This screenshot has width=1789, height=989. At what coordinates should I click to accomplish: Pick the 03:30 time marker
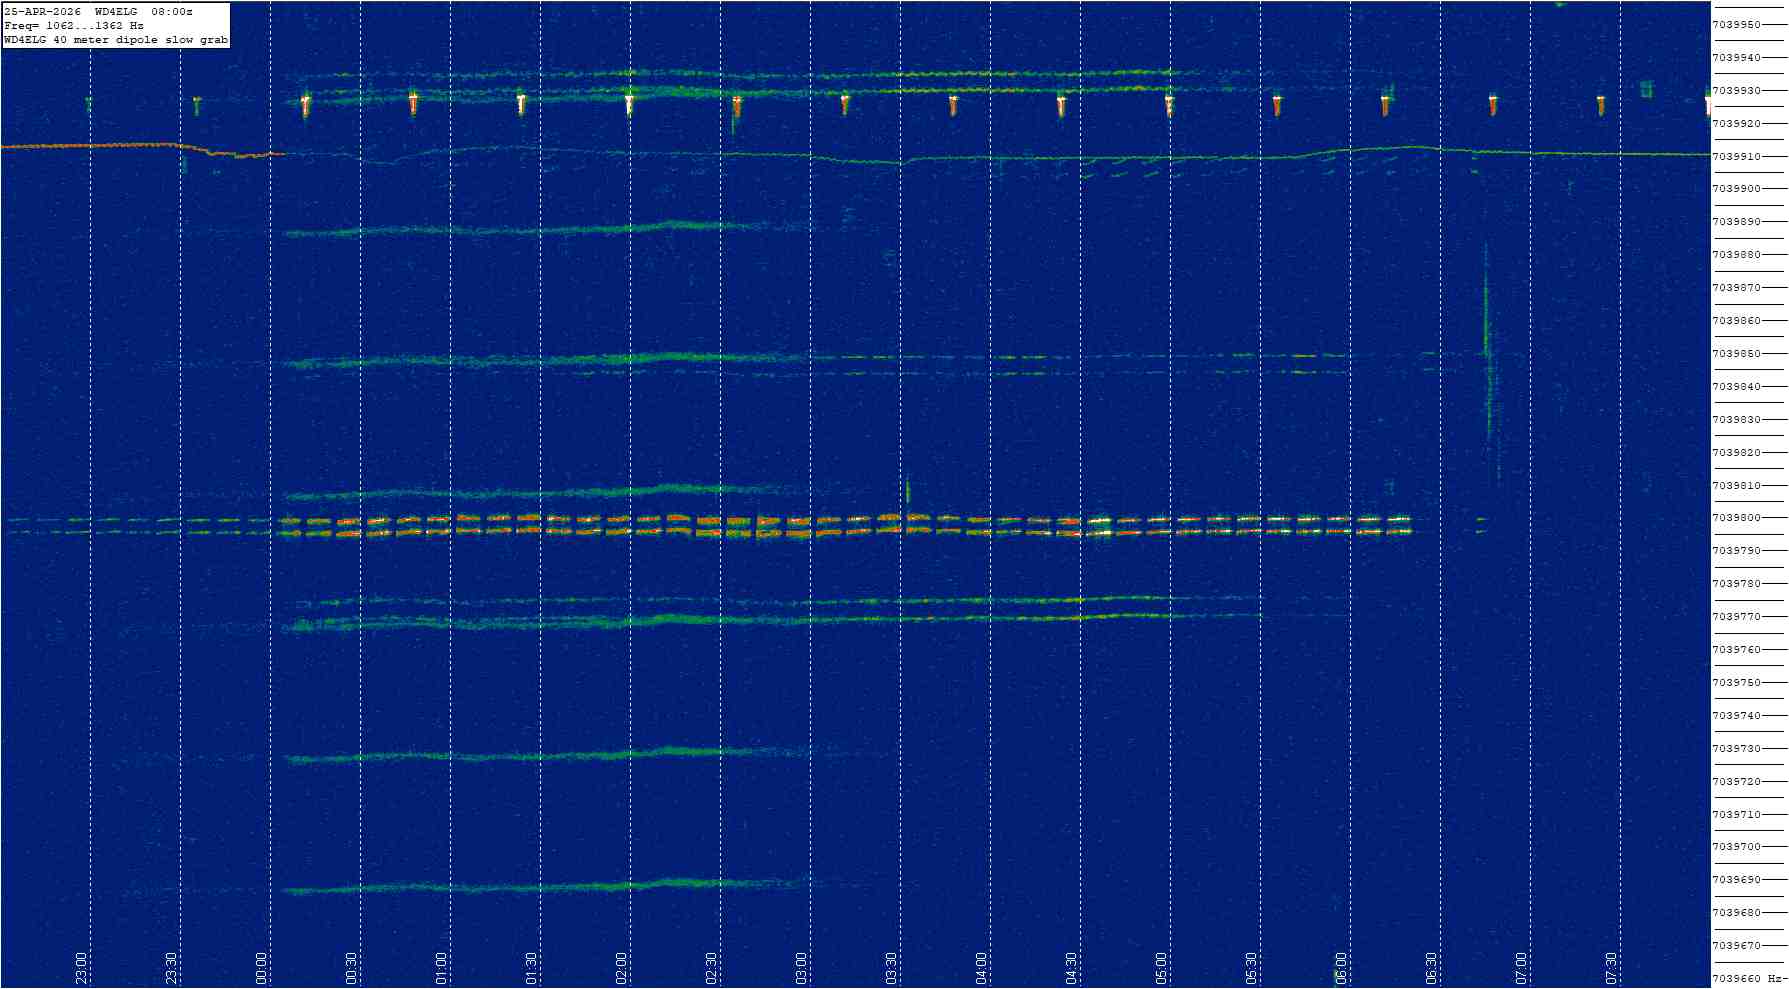891,968
